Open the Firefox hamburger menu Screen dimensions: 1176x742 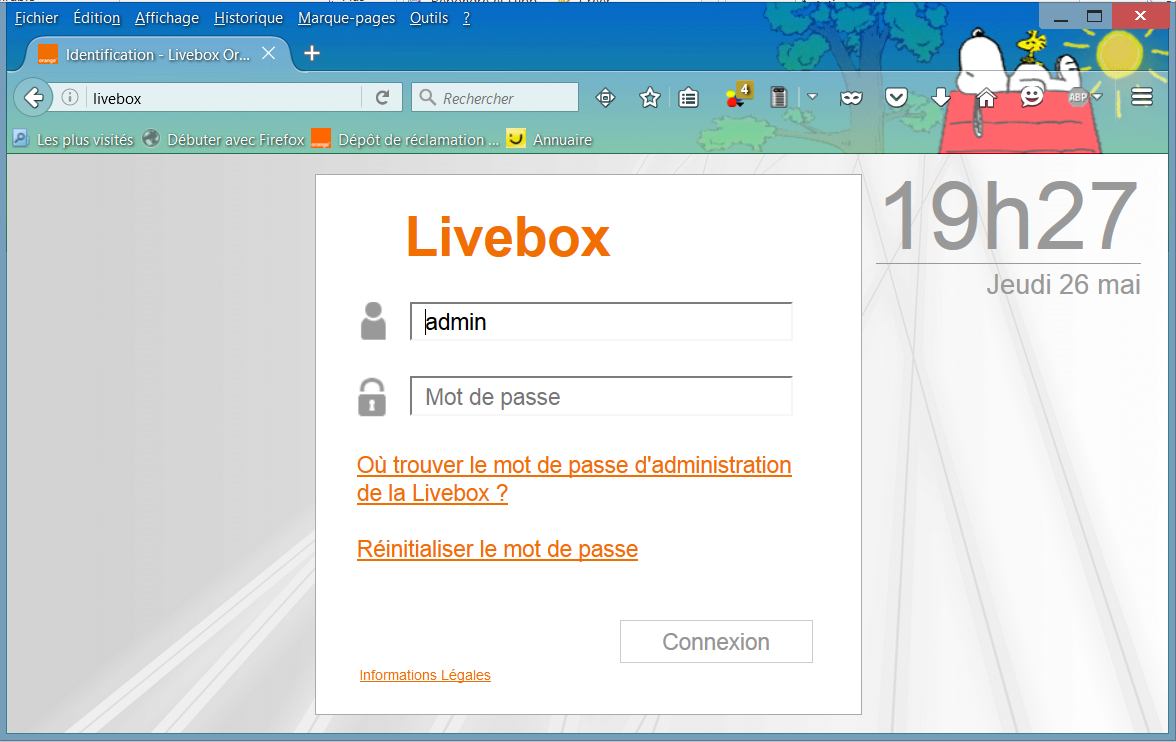(x=1141, y=97)
